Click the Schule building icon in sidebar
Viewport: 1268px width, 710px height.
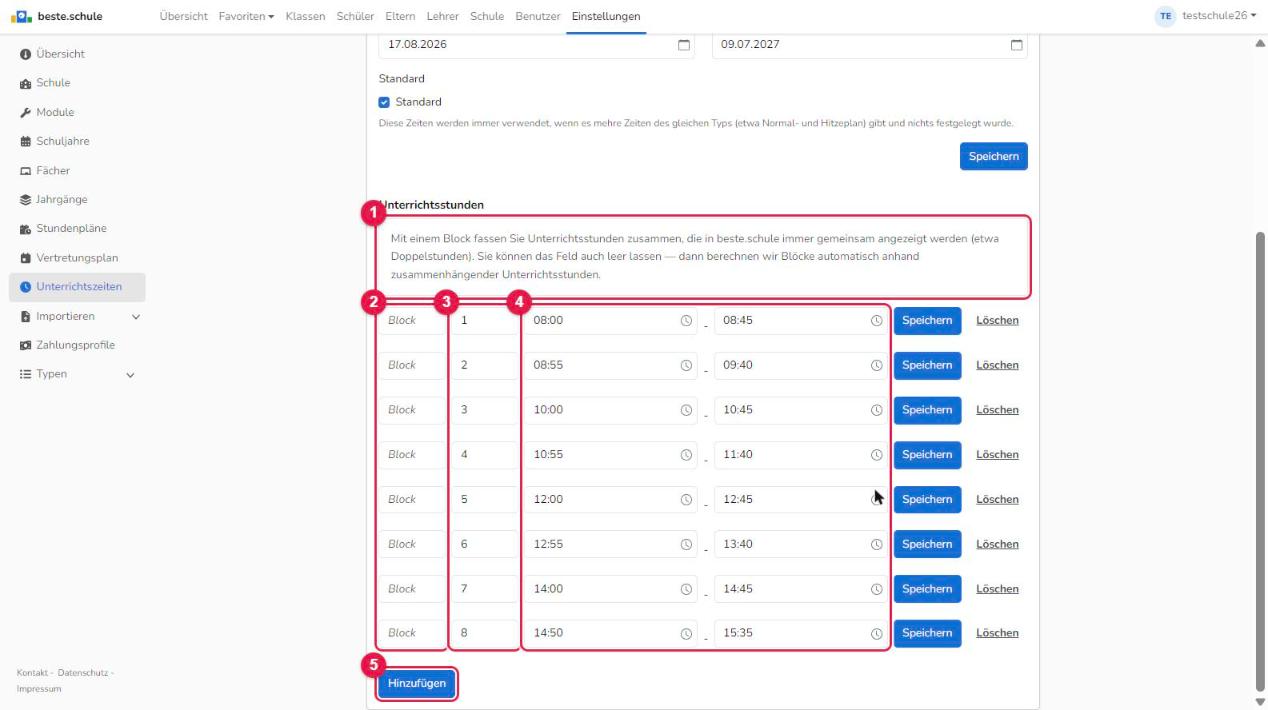tap(25, 83)
